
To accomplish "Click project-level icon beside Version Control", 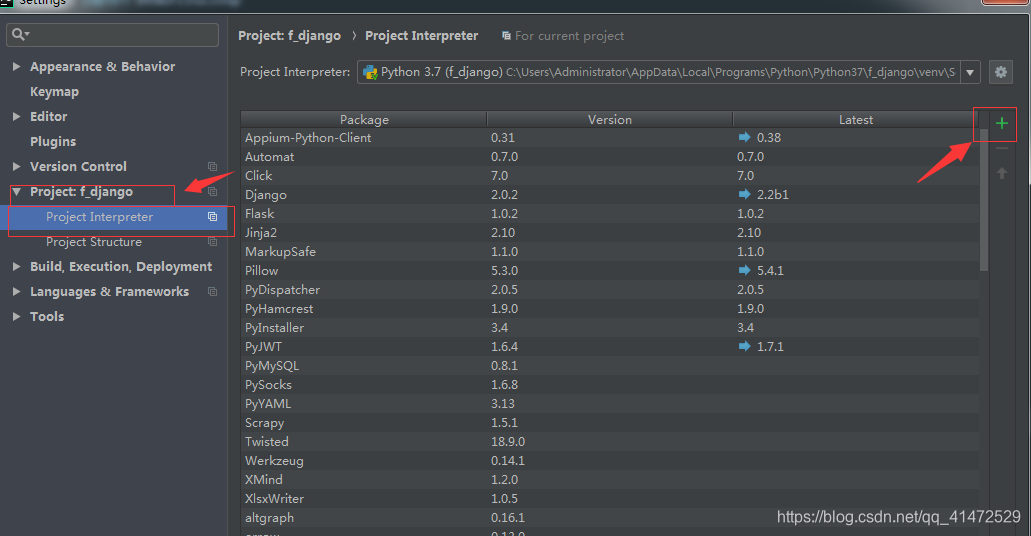I will (x=212, y=166).
